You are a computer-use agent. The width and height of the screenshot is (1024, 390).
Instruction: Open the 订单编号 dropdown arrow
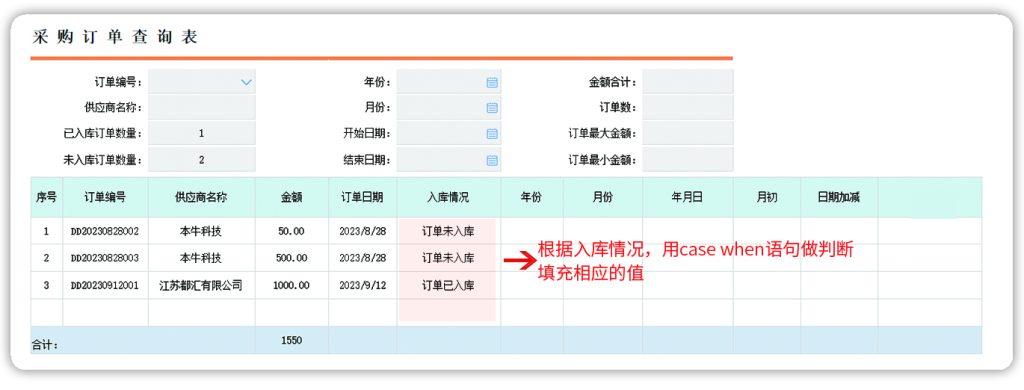(246, 82)
